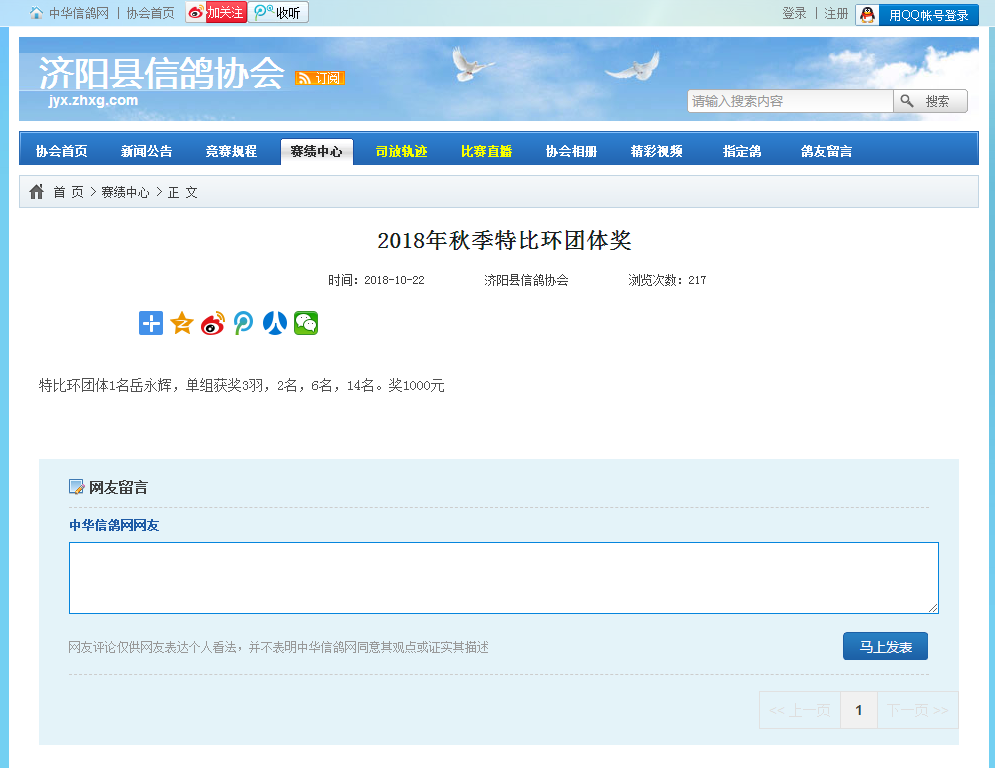The image size is (995, 768).
Task: Open the 新闻公告 navigation tab
Action: pos(147,151)
